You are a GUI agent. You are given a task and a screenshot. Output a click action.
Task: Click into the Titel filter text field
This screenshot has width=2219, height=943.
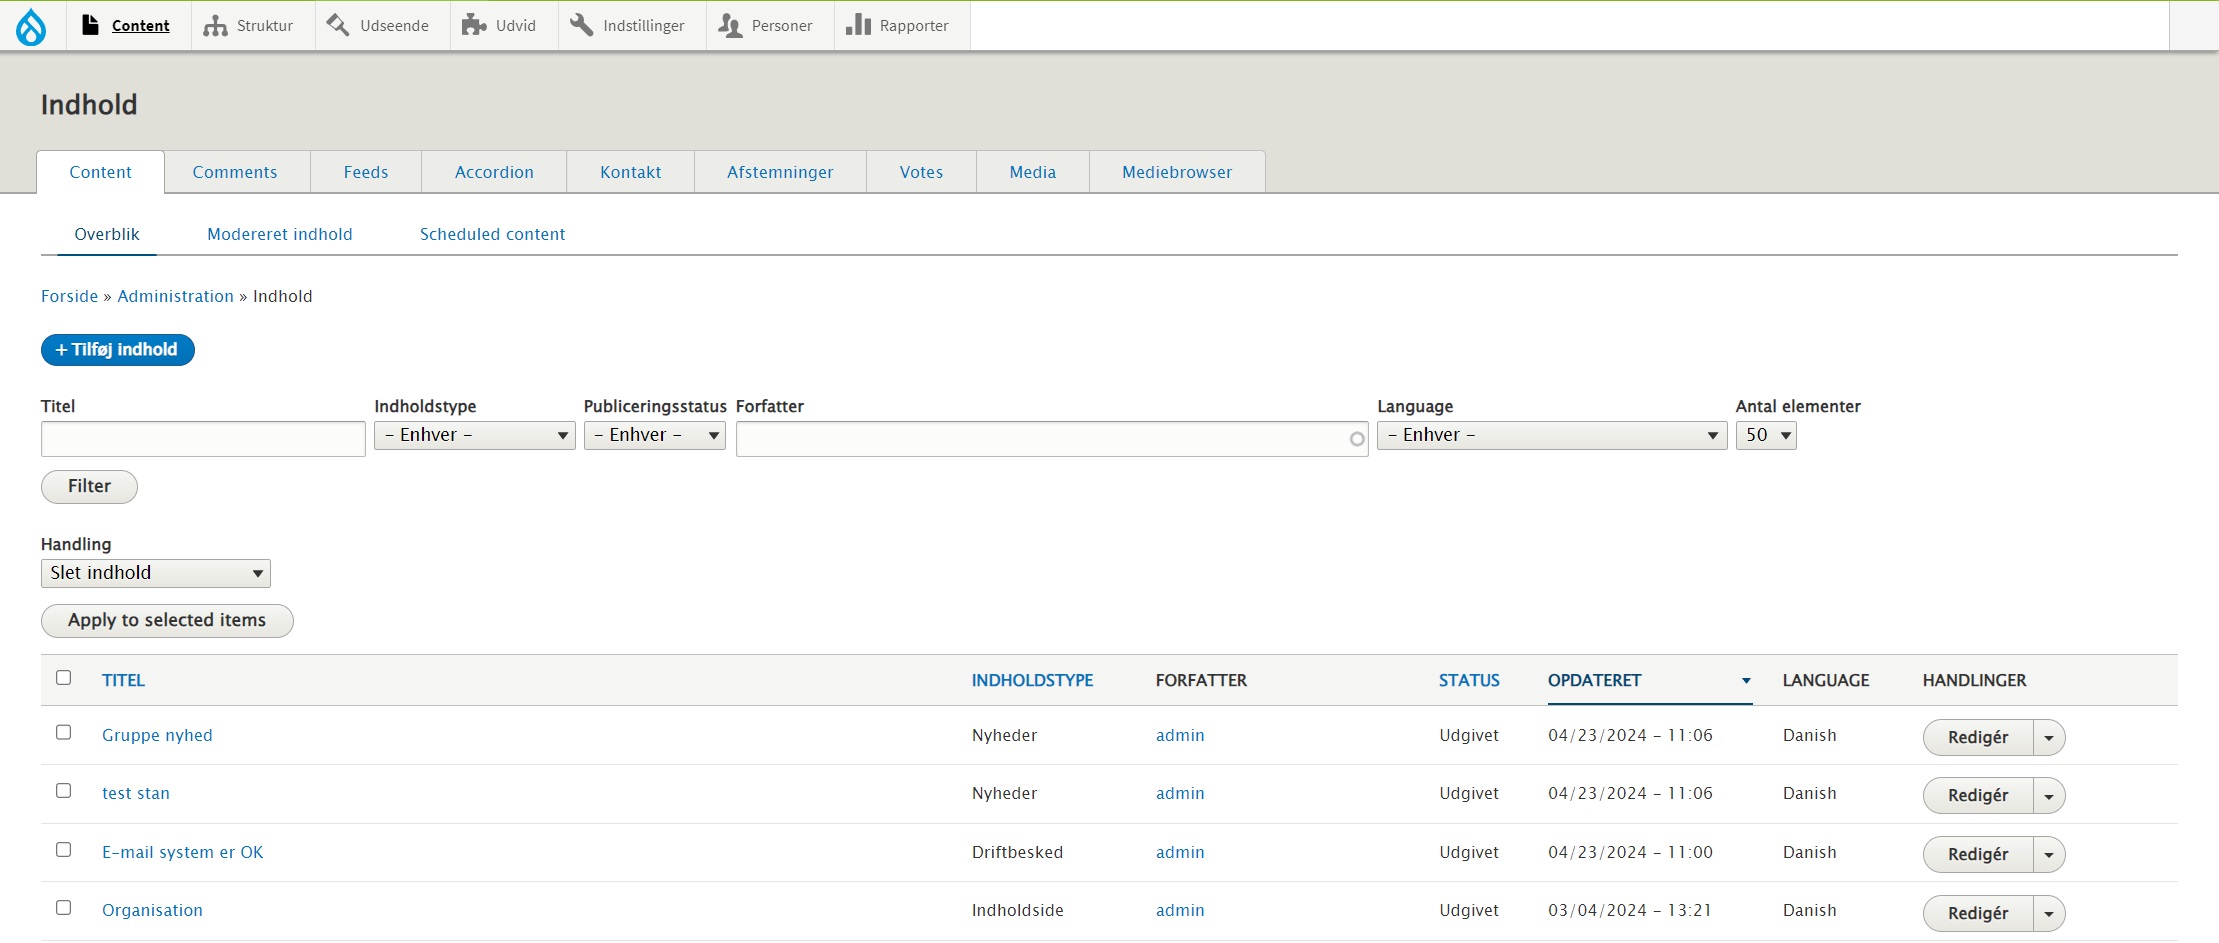pos(203,439)
